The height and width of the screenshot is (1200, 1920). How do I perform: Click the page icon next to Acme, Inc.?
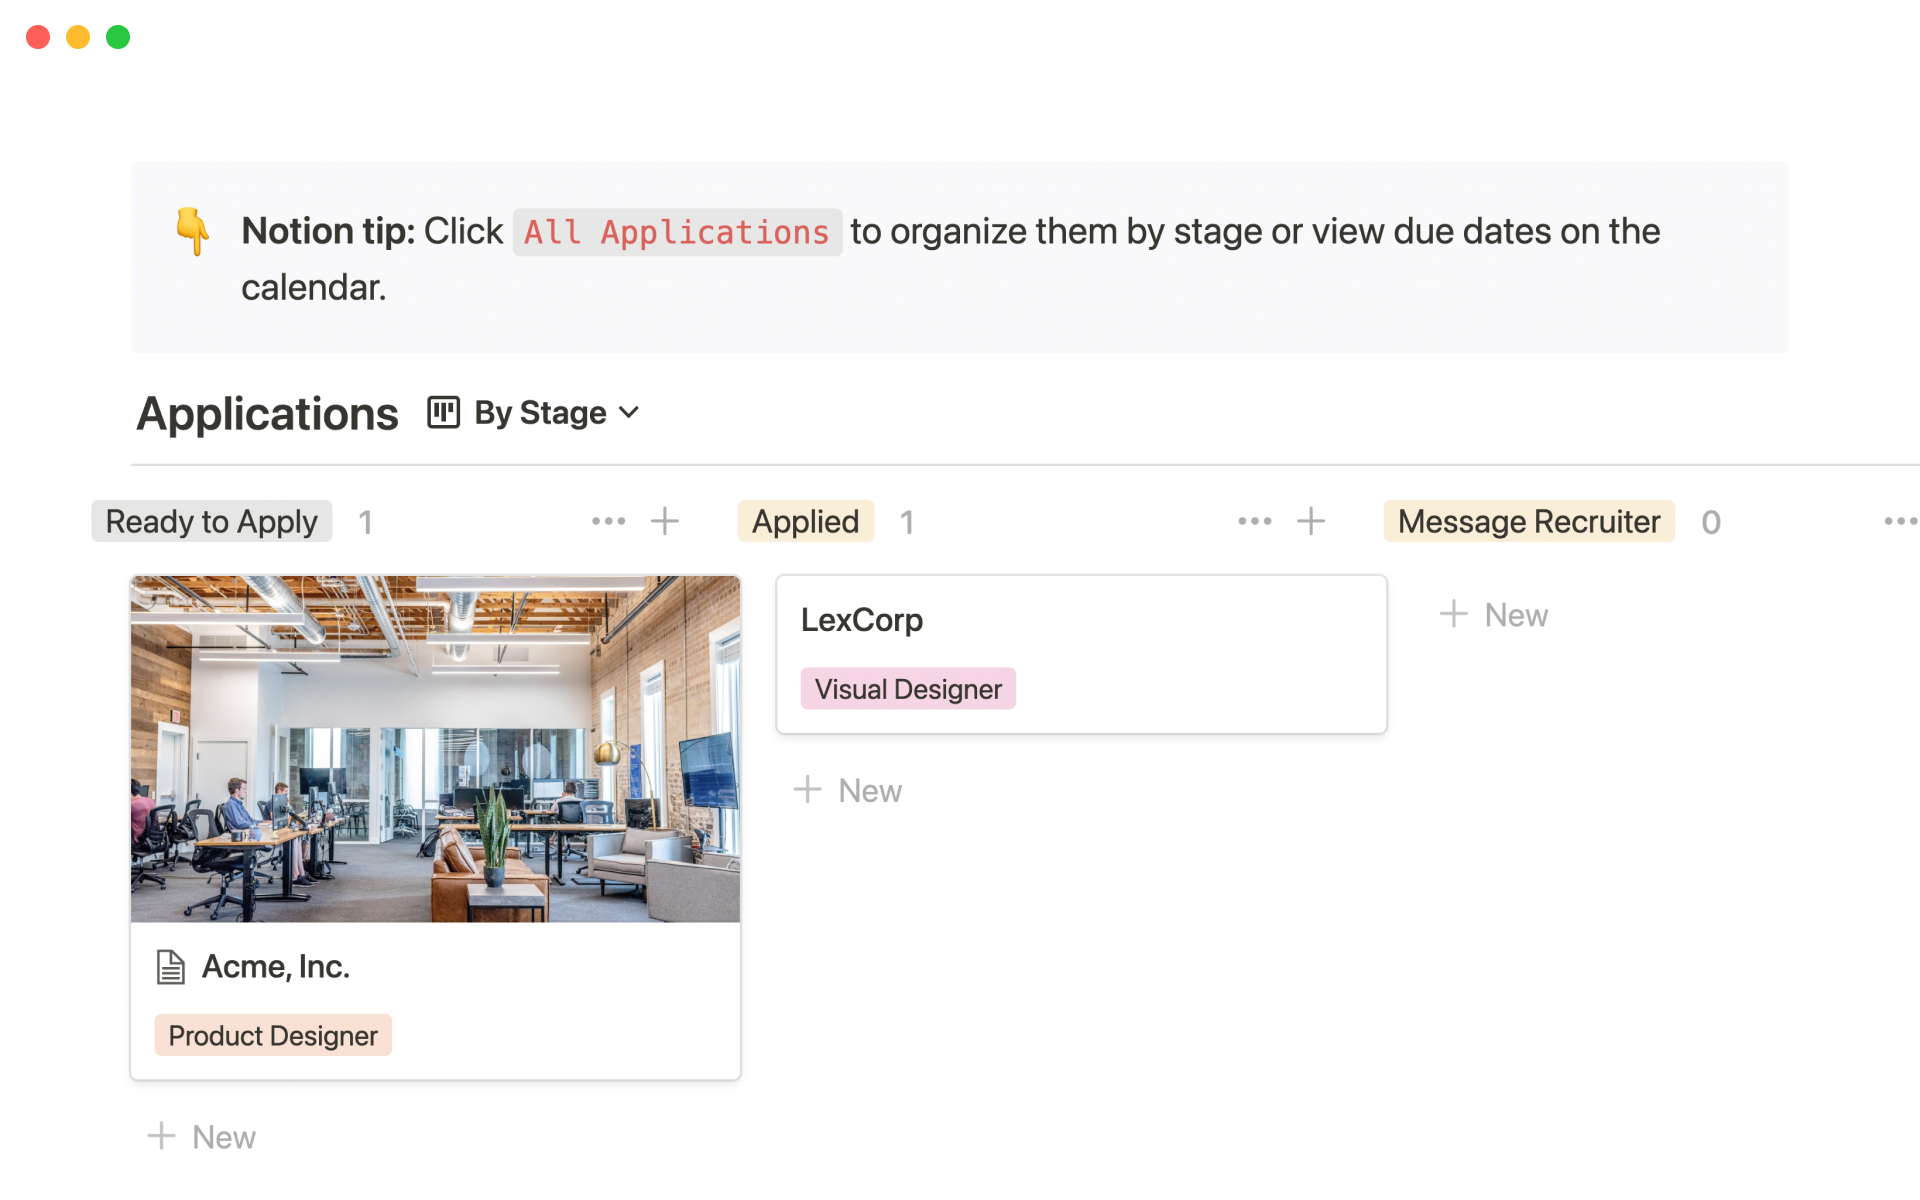click(171, 967)
